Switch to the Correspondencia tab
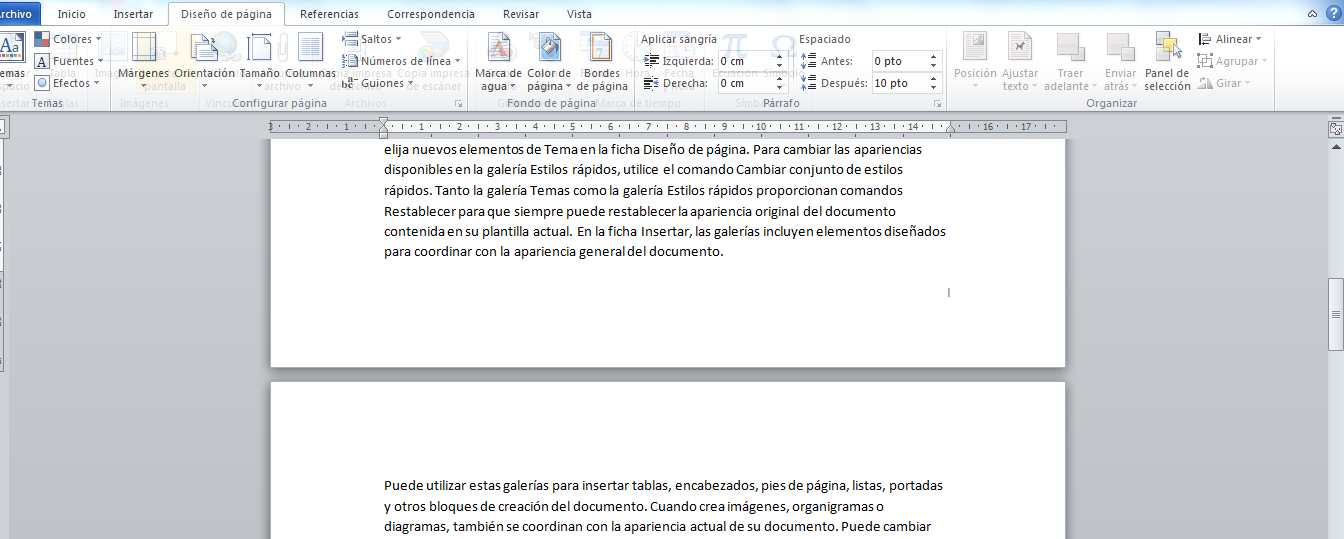This screenshot has width=1344, height=539. click(431, 14)
